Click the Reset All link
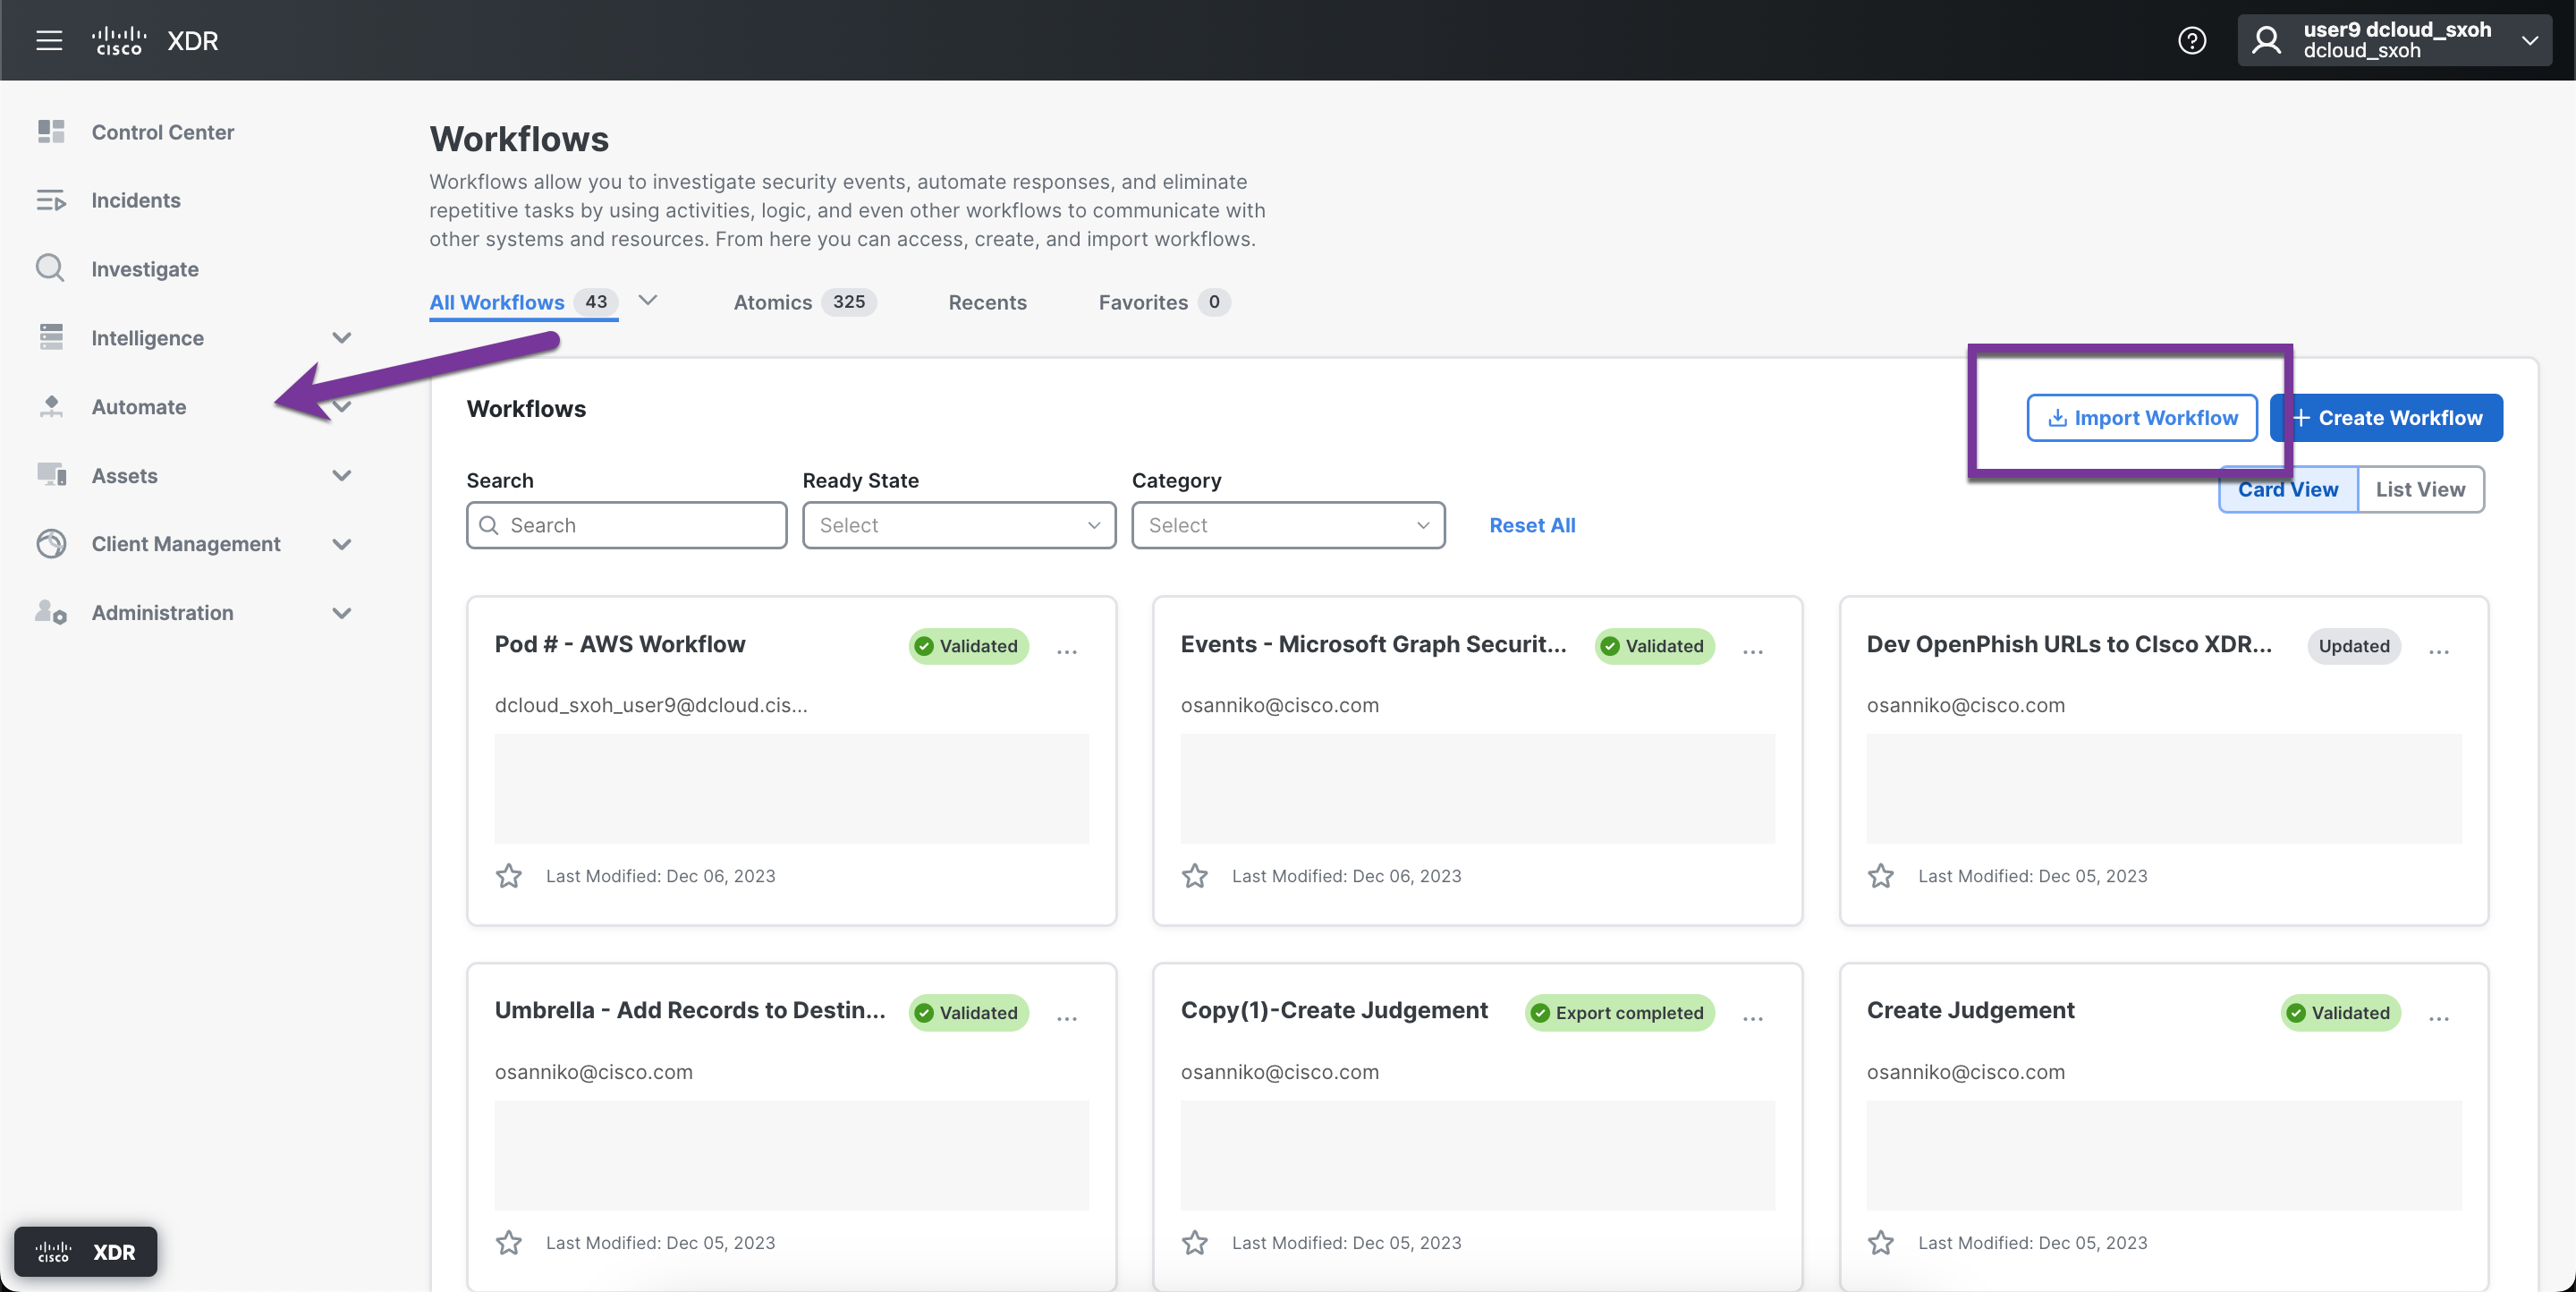This screenshot has width=2576, height=1292. (1532, 525)
